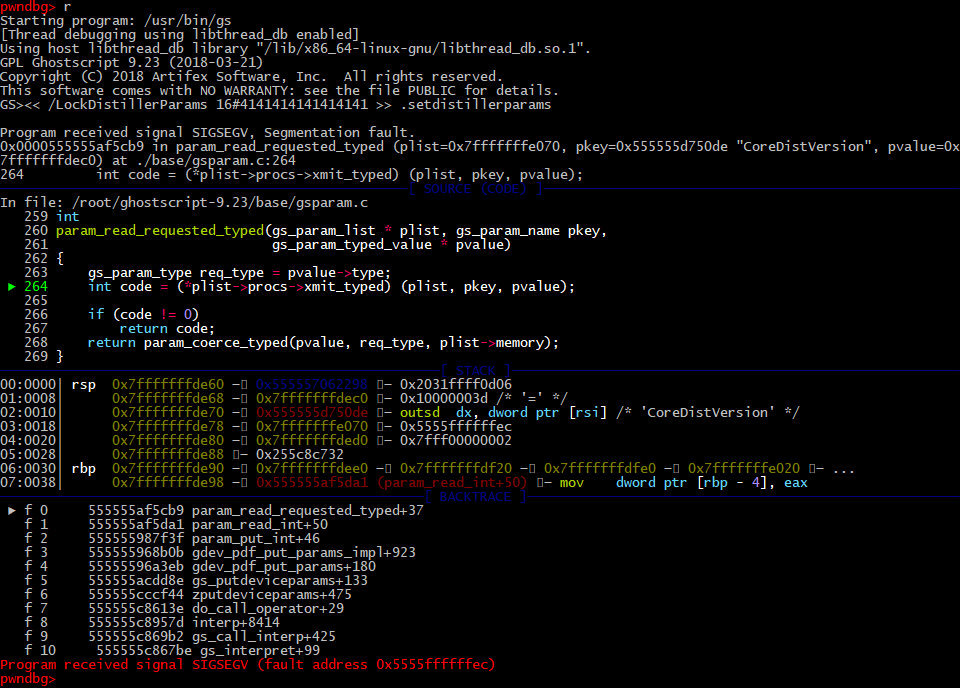The image size is (960, 688).
Task: Click the green current-line arrow at line 264
Action: [12, 287]
